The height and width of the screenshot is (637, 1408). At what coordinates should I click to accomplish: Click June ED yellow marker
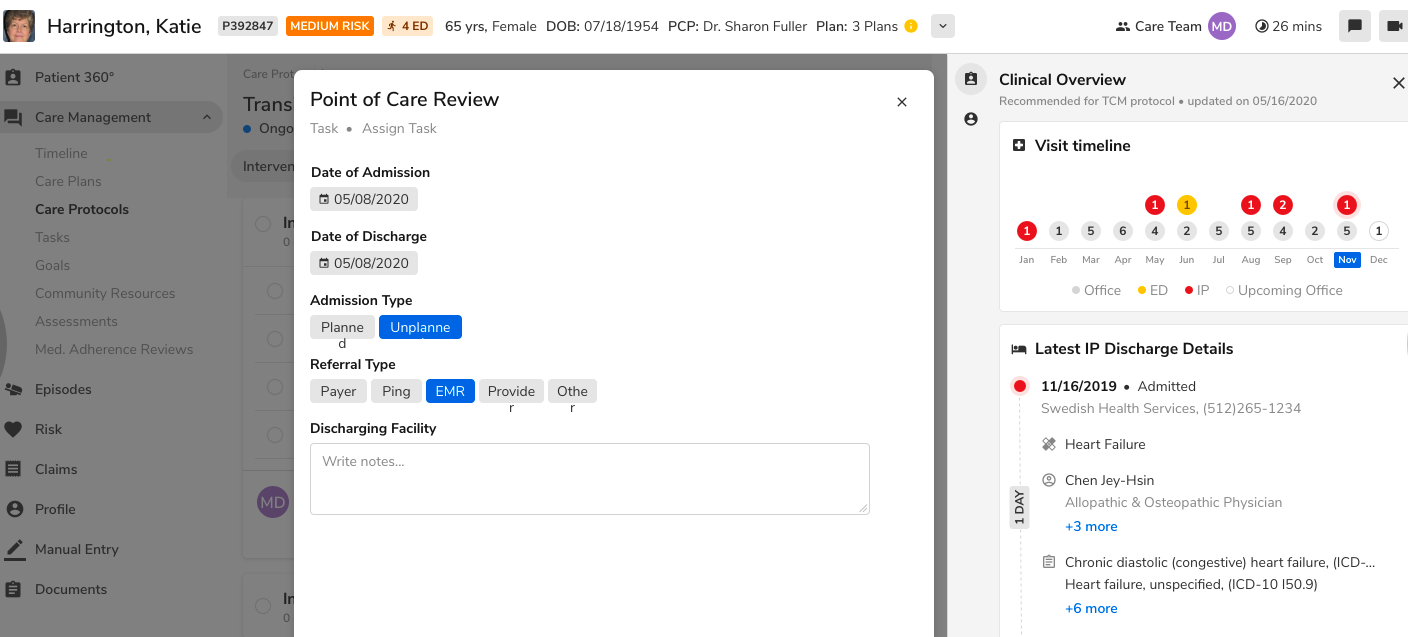point(1187,205)
